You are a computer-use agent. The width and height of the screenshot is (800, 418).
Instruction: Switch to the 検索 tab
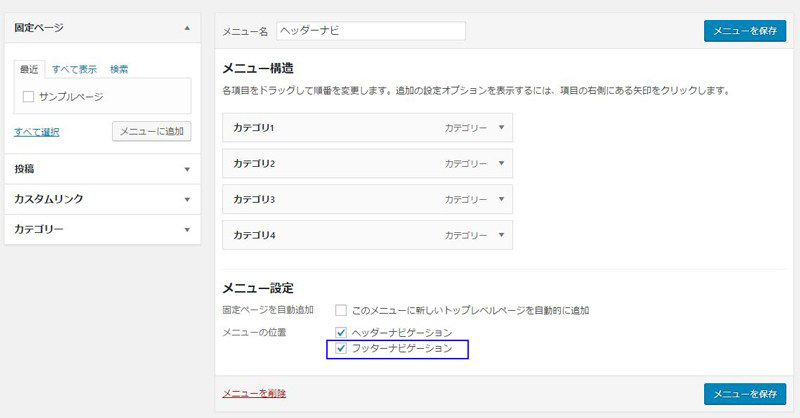tap(119, 69)
